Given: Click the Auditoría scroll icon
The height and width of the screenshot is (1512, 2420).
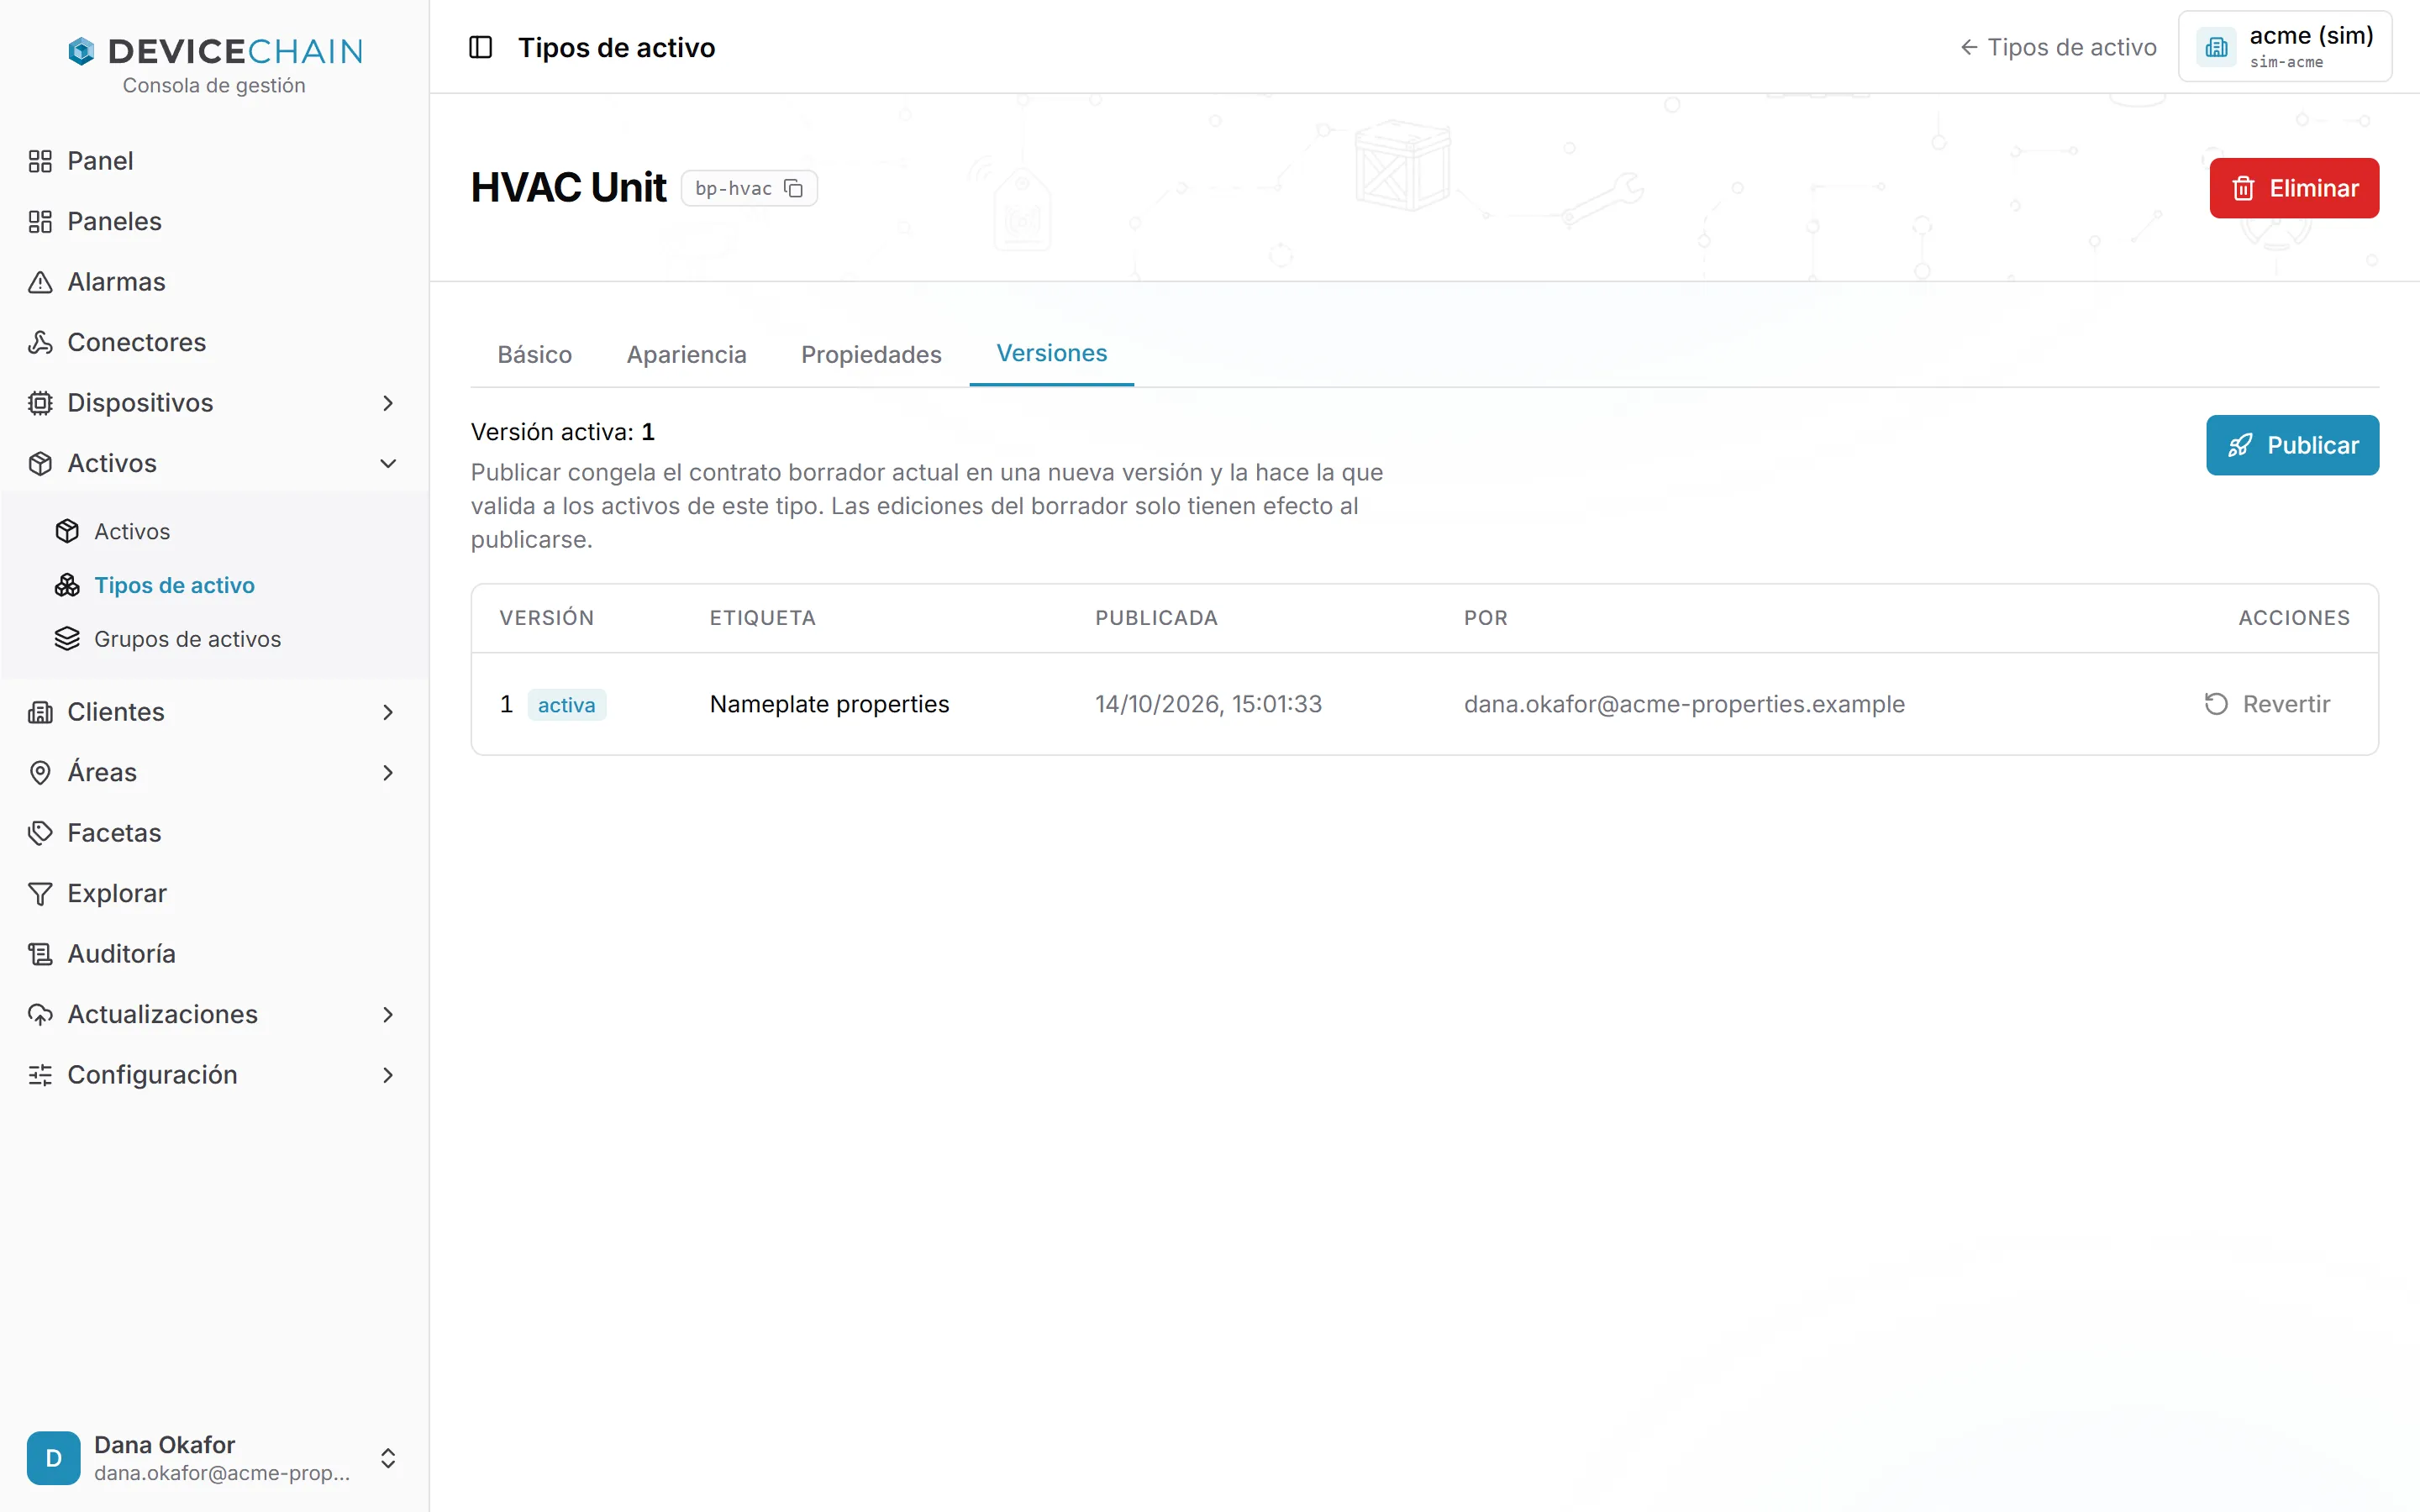Looking at the screenshot, I should (x=40, y=954).
